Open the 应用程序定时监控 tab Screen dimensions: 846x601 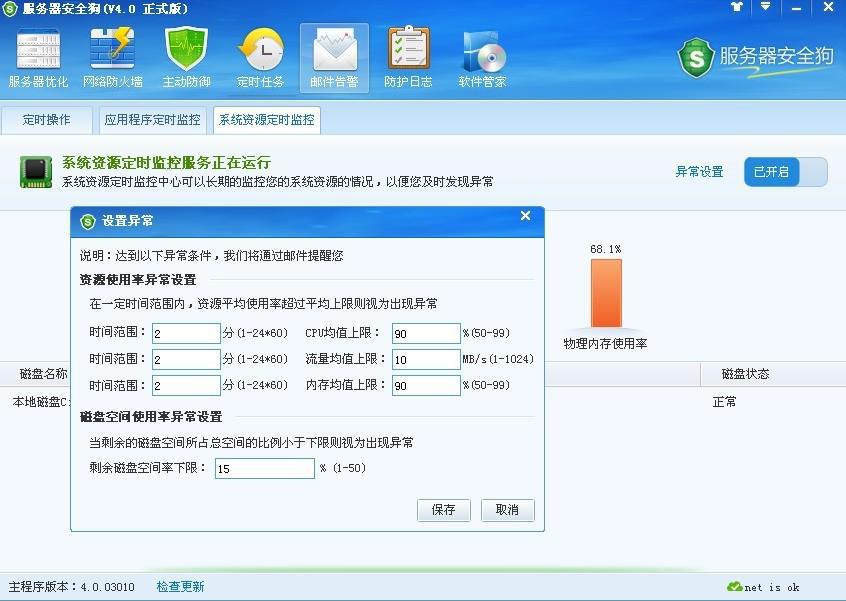pos(152,119)
